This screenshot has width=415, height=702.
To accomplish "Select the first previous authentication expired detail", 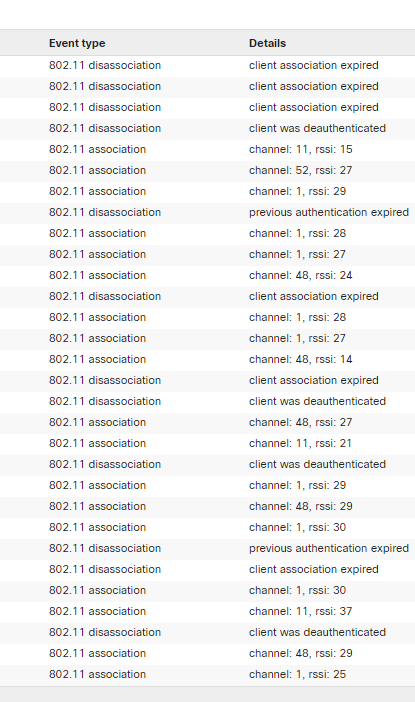I will (329, 212).
